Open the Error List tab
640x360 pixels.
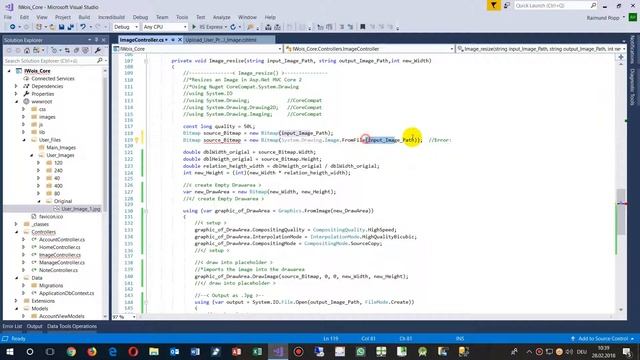[12, 326]
